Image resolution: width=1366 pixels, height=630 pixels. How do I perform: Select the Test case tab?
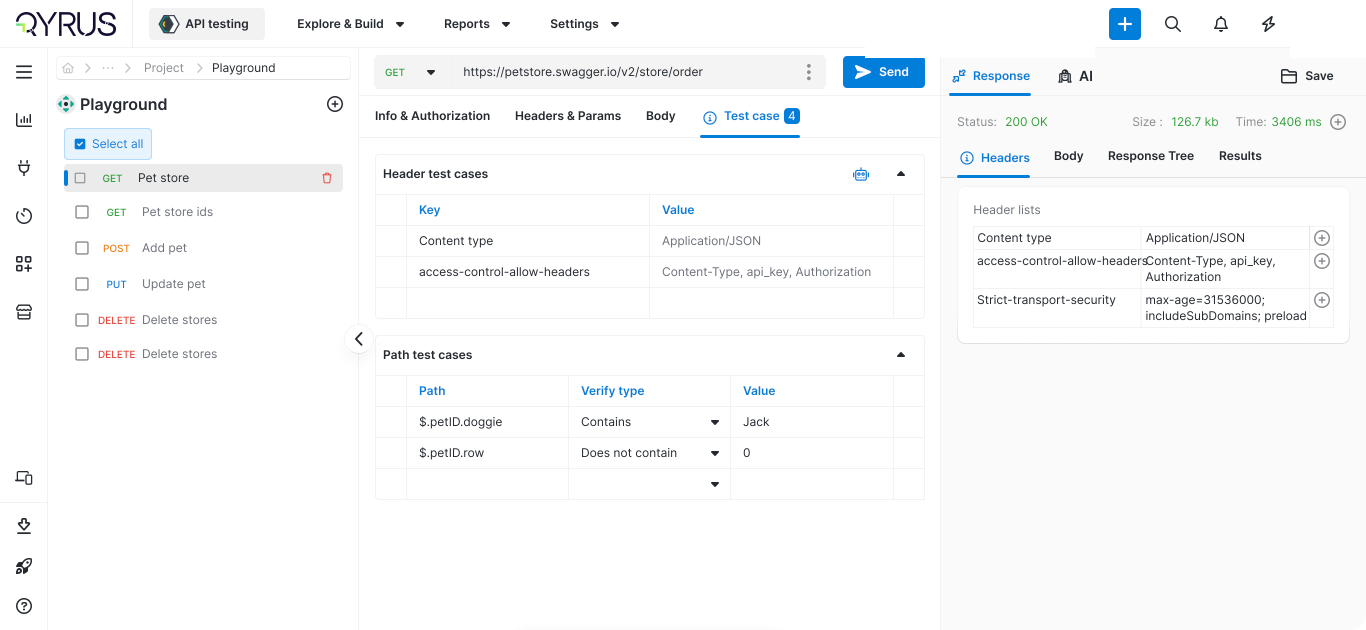[751, 116]
